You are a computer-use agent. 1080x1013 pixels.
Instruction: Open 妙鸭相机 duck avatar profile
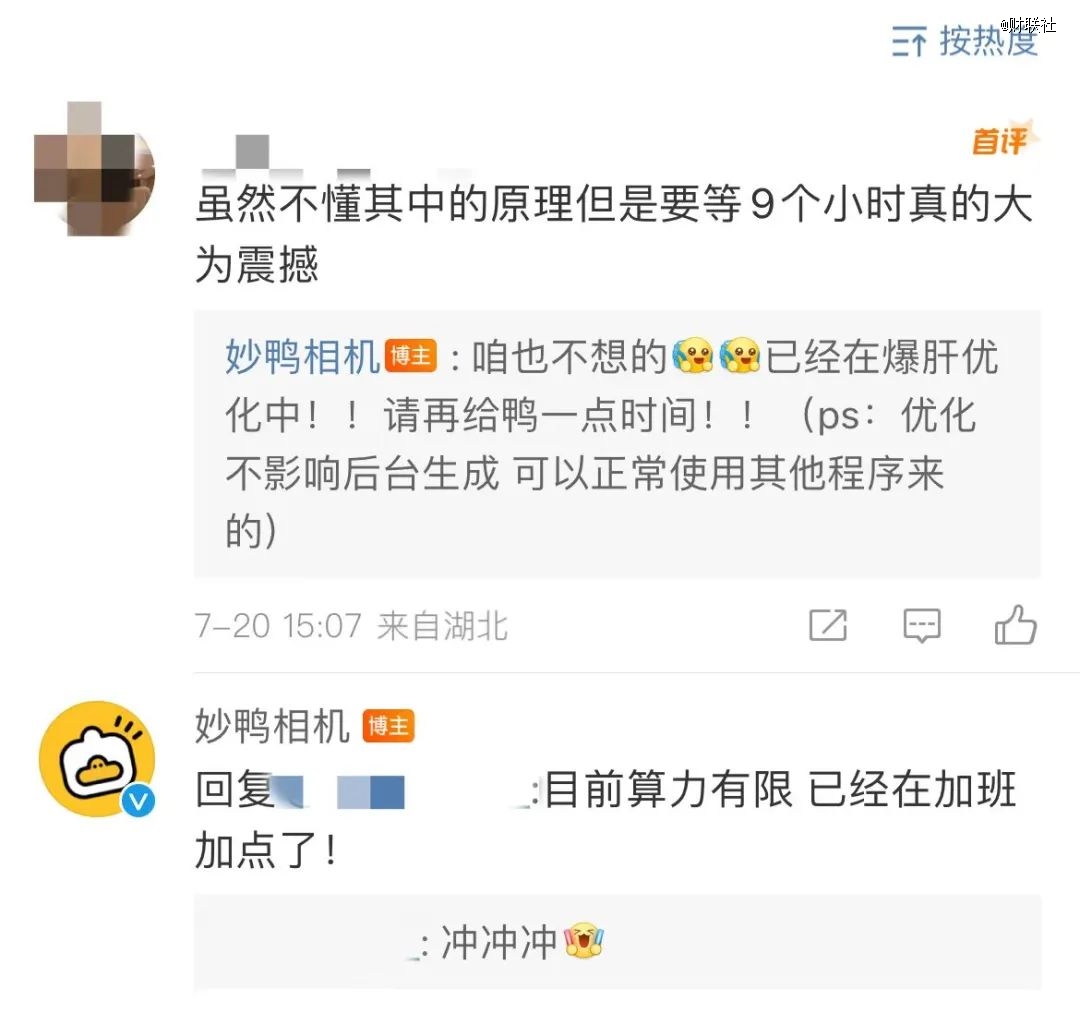pyautogui.click(x=97, y=759)
